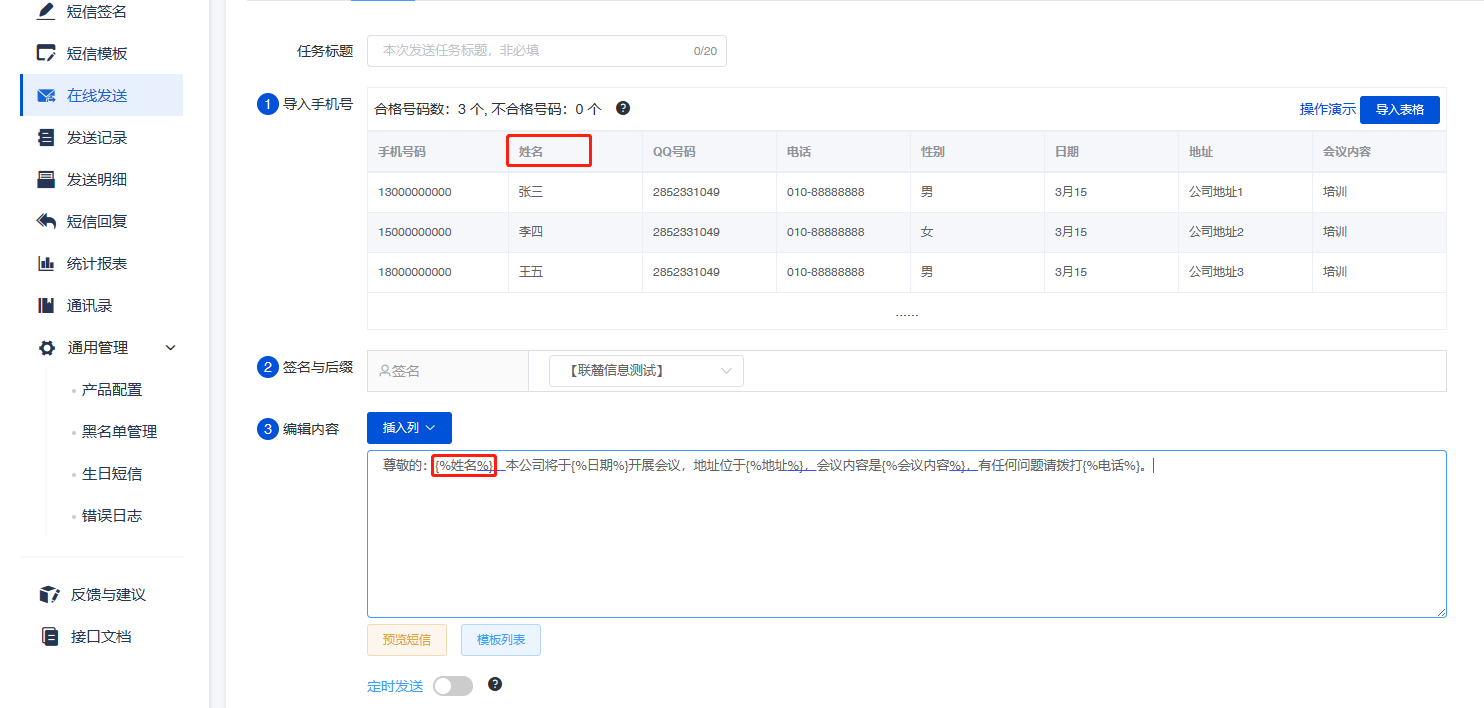The image size is (1484, 708).
Task: Click inside the message content textarea
Action: pos(907,534)
